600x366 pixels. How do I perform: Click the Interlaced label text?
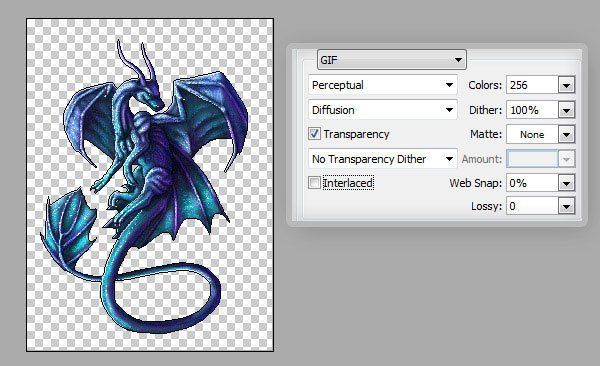[x=348, y=183]
